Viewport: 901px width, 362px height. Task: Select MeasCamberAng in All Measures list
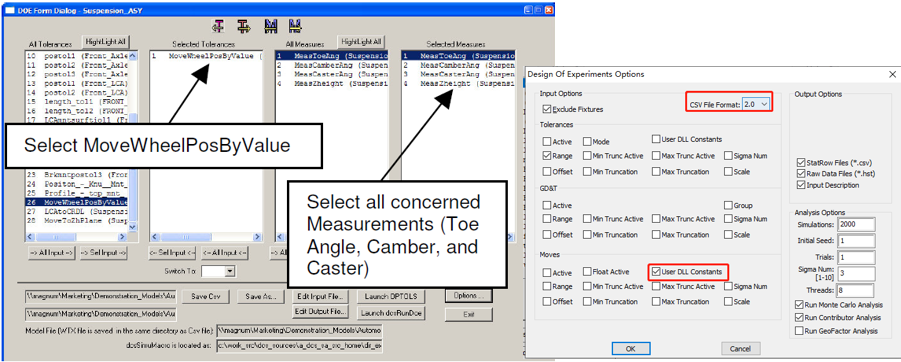(332, 66)
